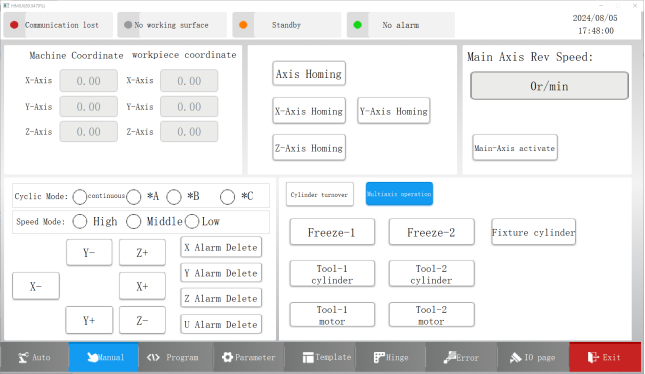This screenshot has height=374, width=645.
Task: Jog the Y+ axis button
Action: coord(89,320)
